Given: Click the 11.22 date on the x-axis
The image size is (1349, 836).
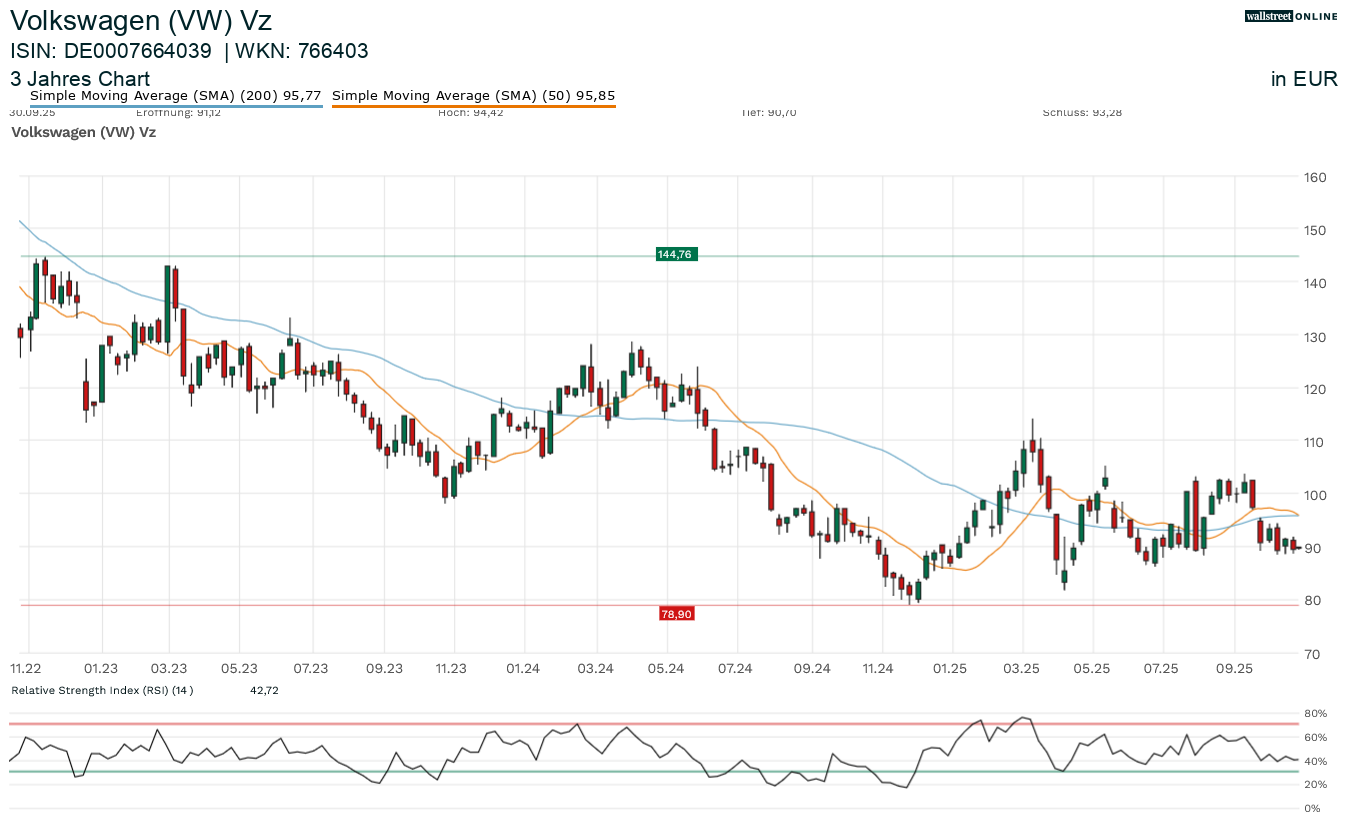Looking at the screenshot, I should coord(25,668).
